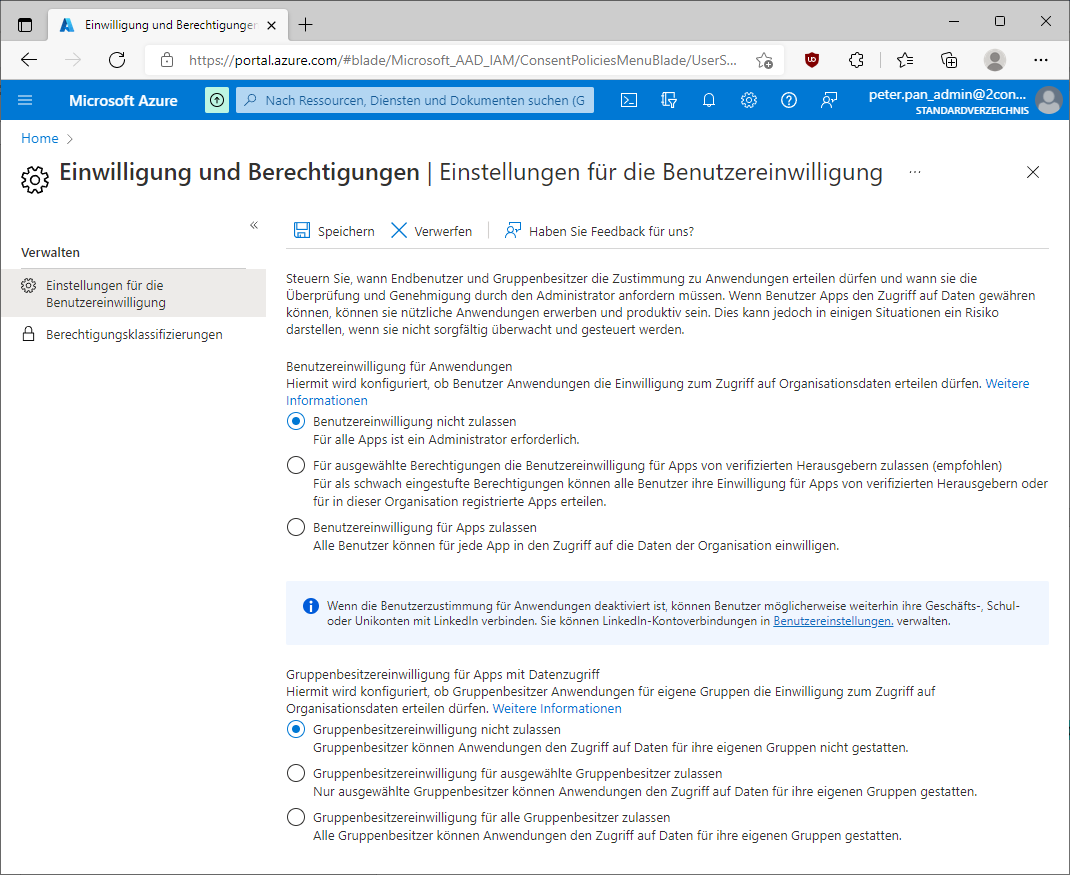Open Einstellungen für die Benutzereinwilligung menu item
The image size is (1070, 875).
coord(133,293)
